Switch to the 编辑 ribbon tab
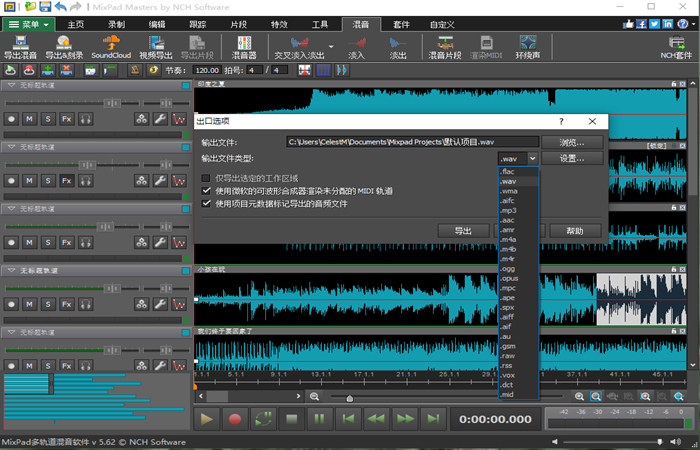700x450 pixels. tap(157, 25)
